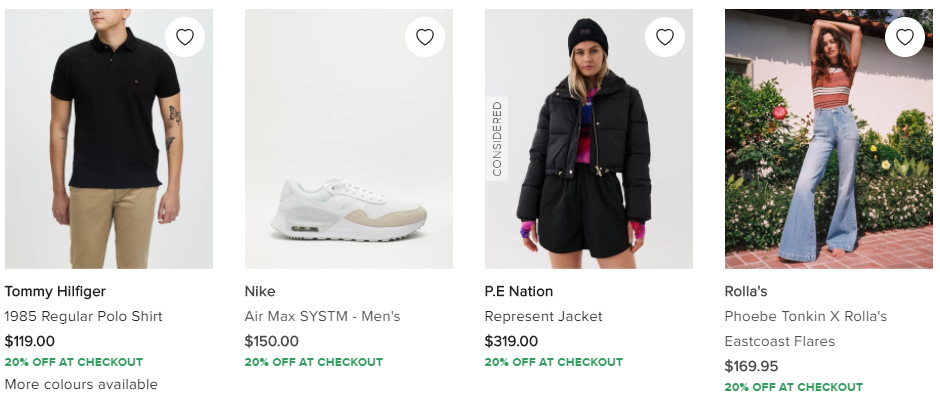This screenshot has width=940, height=399.
Task: Go to the P.E Nation brand link
Action: (x=519, y=292)
